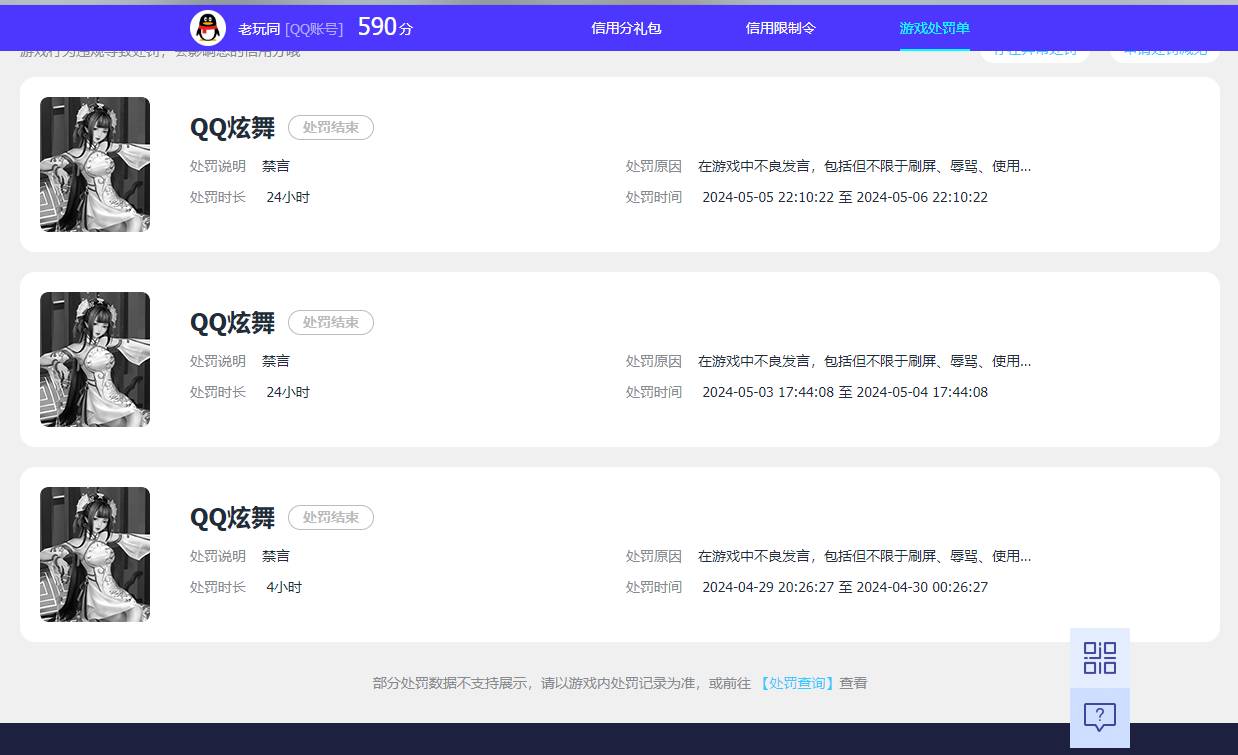
Task: Click the third QQ炫舞 game thumbnail
Action: tap(95, 553)
